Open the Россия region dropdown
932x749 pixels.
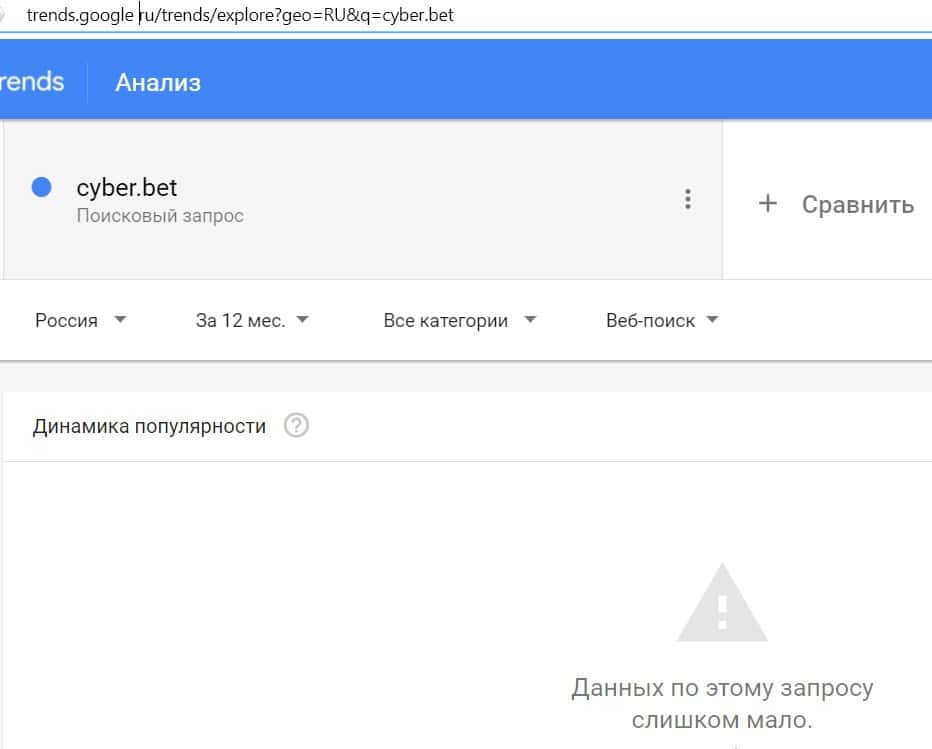(x=80, y=320)
